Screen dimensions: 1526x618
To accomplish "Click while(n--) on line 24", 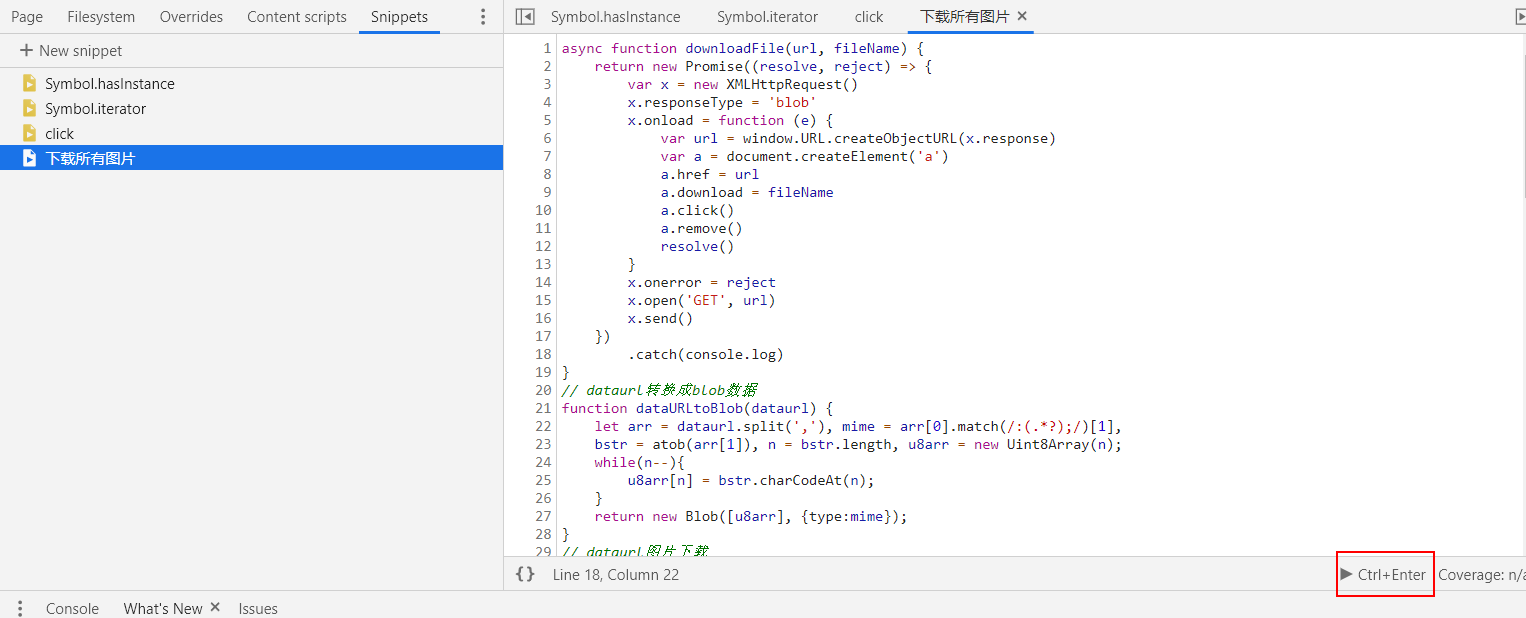I will (635, 462).
